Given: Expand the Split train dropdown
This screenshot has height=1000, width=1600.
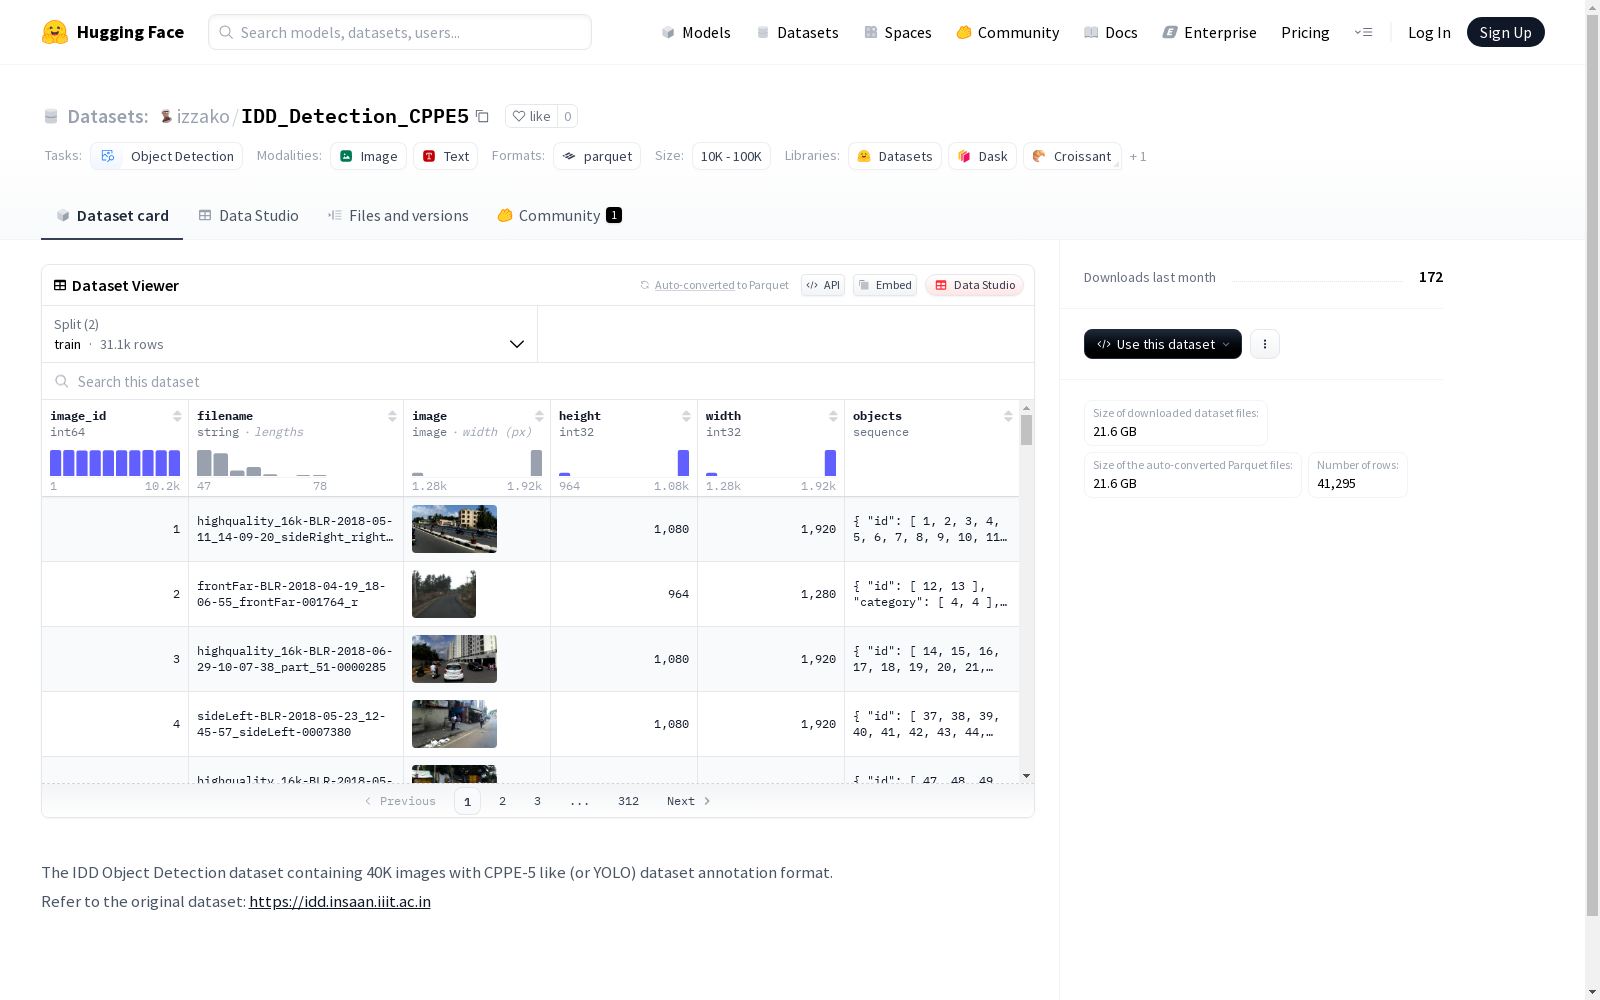Looking at the screenshot, I should (290, 334).
